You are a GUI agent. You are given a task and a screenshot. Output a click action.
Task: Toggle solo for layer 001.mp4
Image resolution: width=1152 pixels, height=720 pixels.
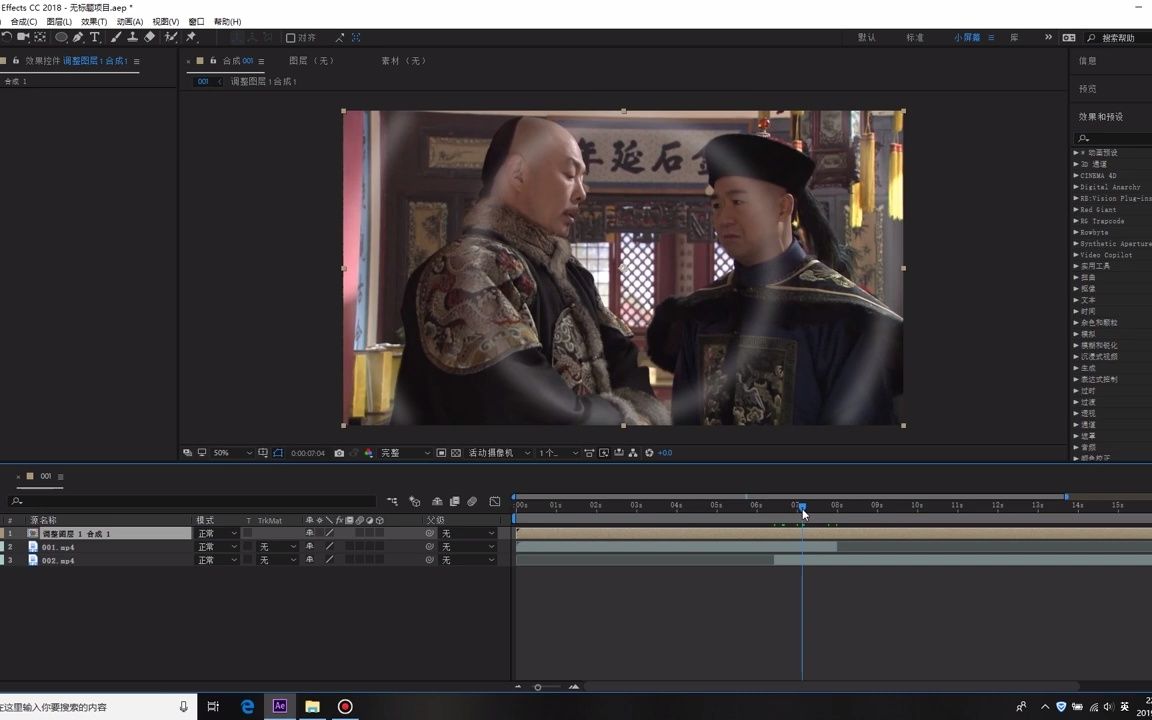tap(4, 547)
